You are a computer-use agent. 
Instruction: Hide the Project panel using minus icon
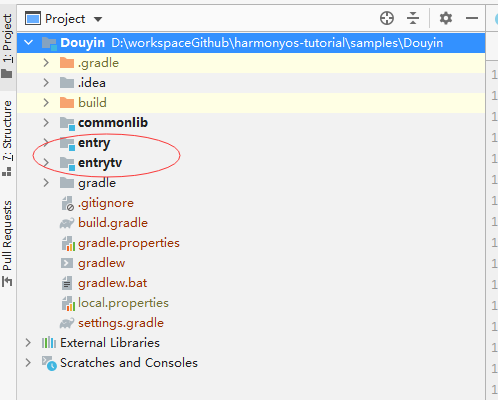coord(472,18)
